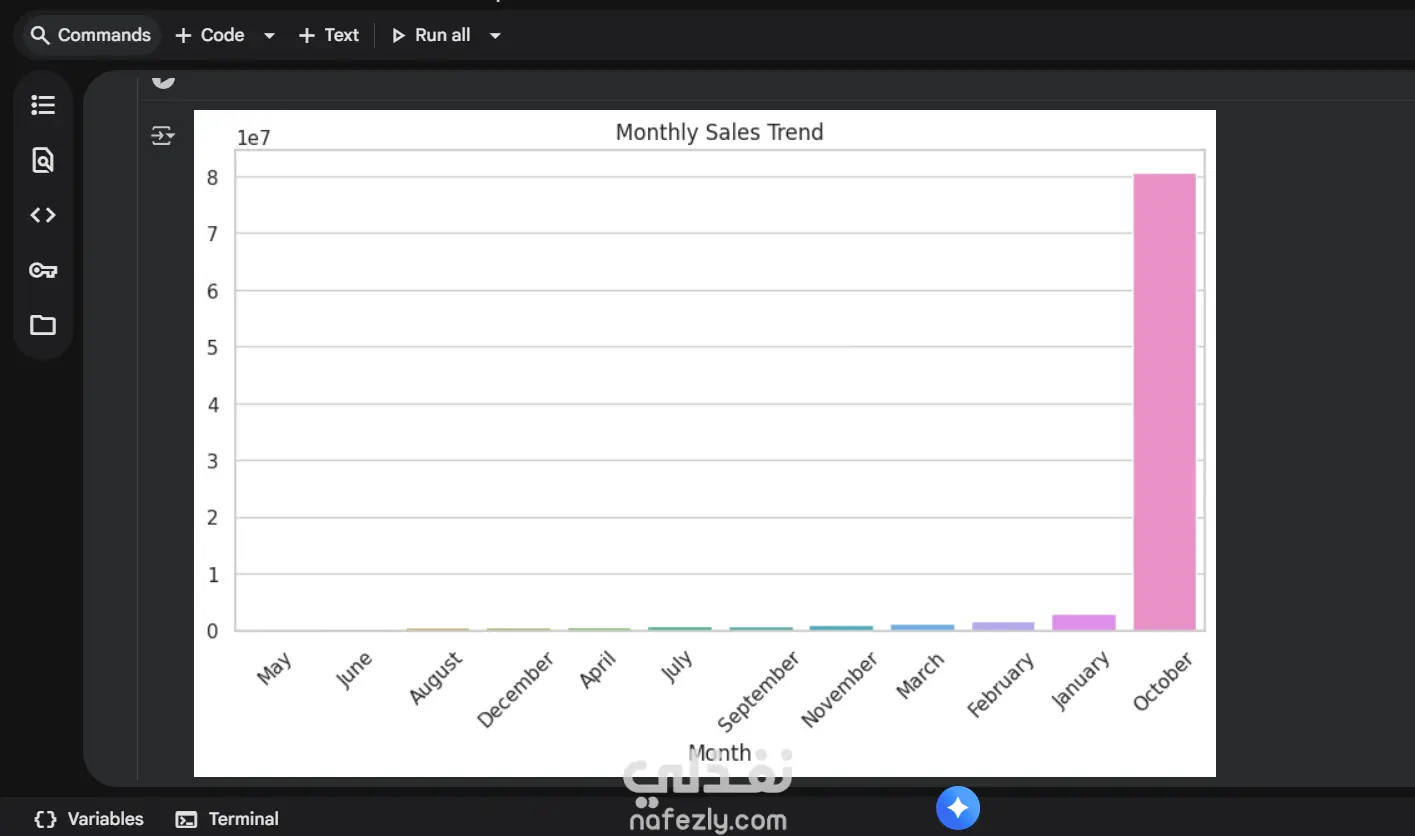Open Find and replace from the sidebar
1415x836 pixels.
click(43, 160)
